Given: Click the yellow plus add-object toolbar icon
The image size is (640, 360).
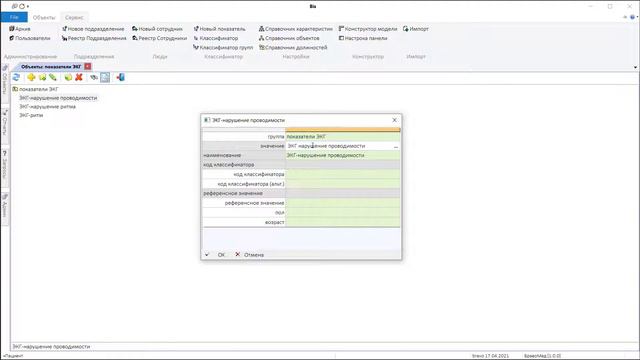Looking at the screenshot, I should click(31, 77).
